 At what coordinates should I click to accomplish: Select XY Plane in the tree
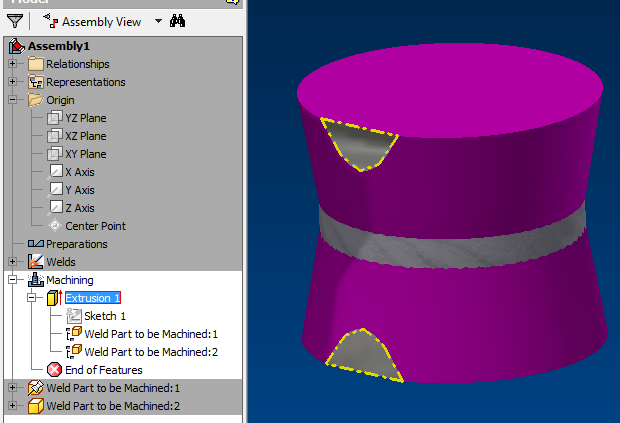(x=85, y=154)
